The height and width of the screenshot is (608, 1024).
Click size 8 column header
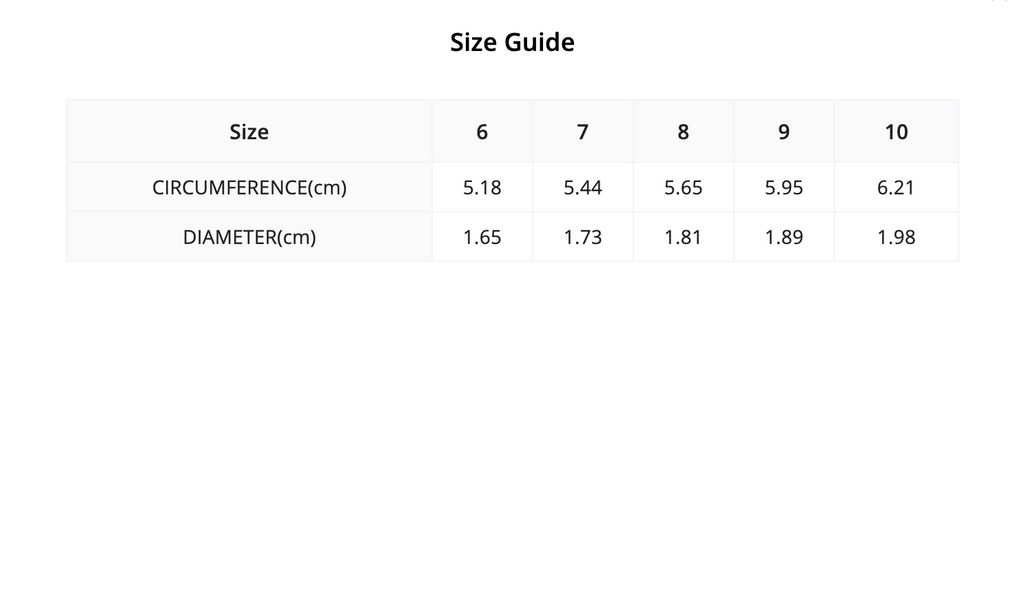point(683,131)
